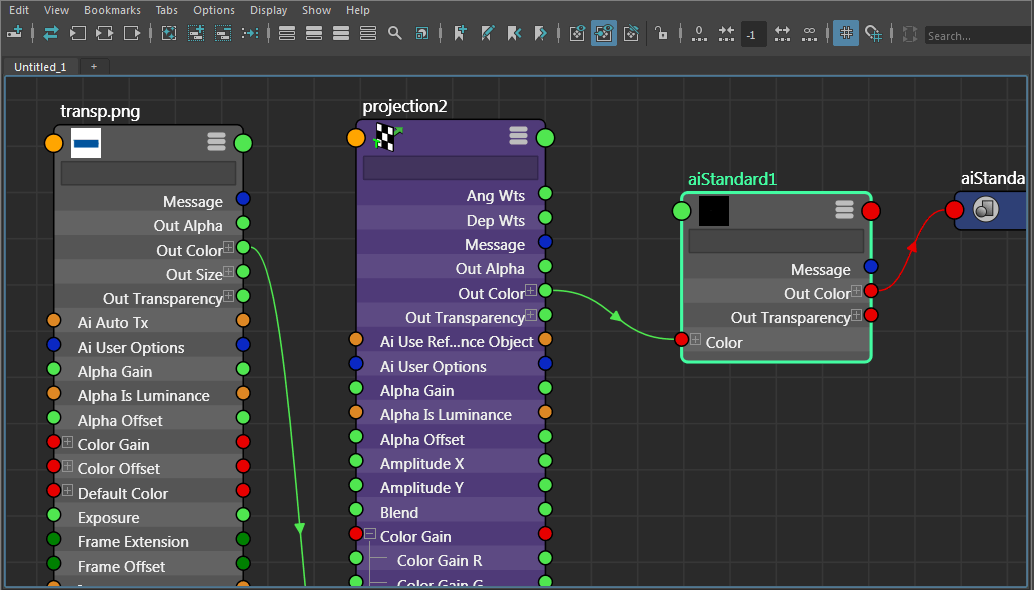Screen dimensions: 1034x590
Task: Click the add selected nodes to graph icon
Action: point(196,33)
